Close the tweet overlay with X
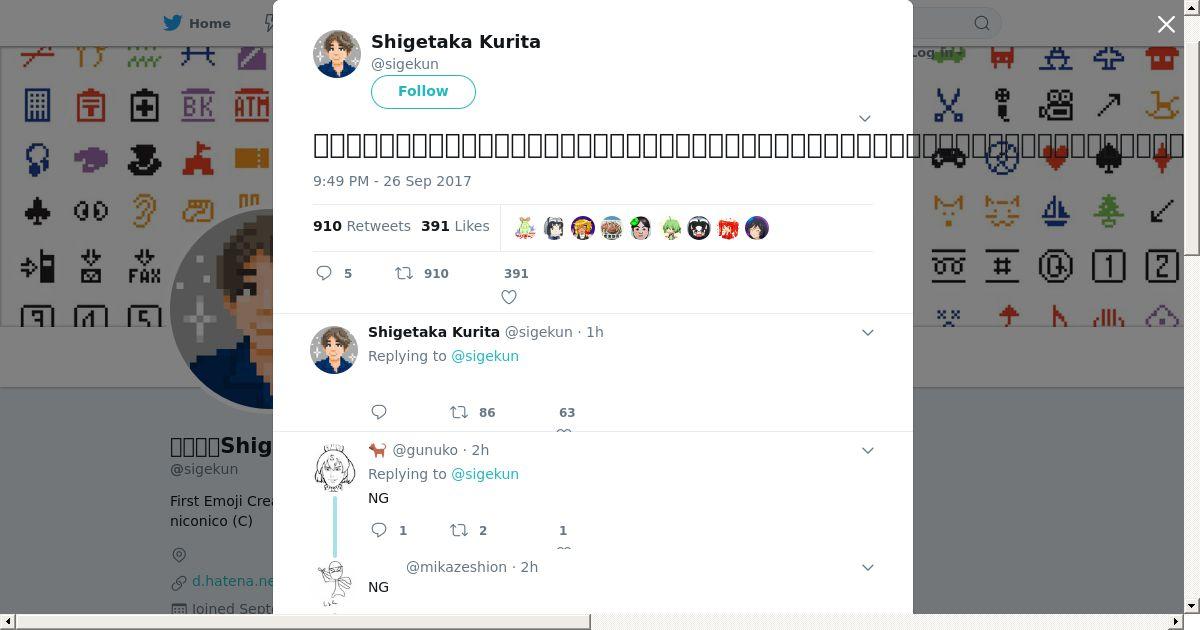 point(1166,24)
